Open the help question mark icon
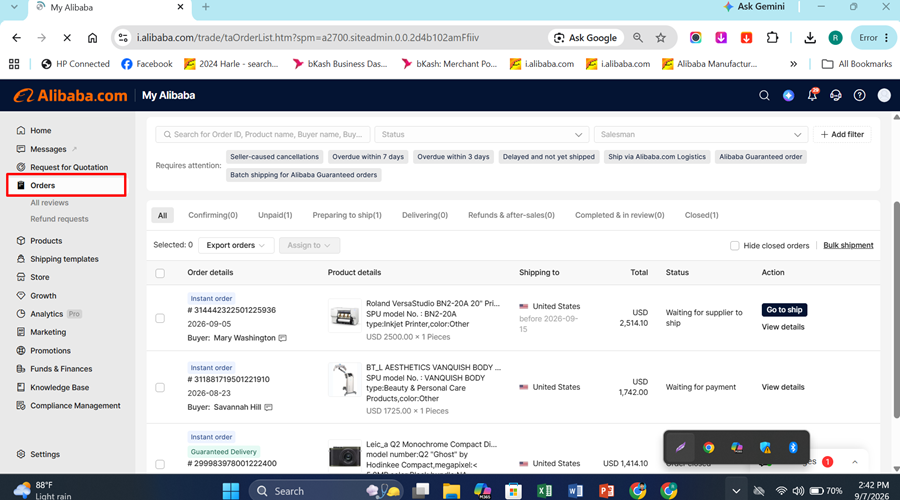 859,95
